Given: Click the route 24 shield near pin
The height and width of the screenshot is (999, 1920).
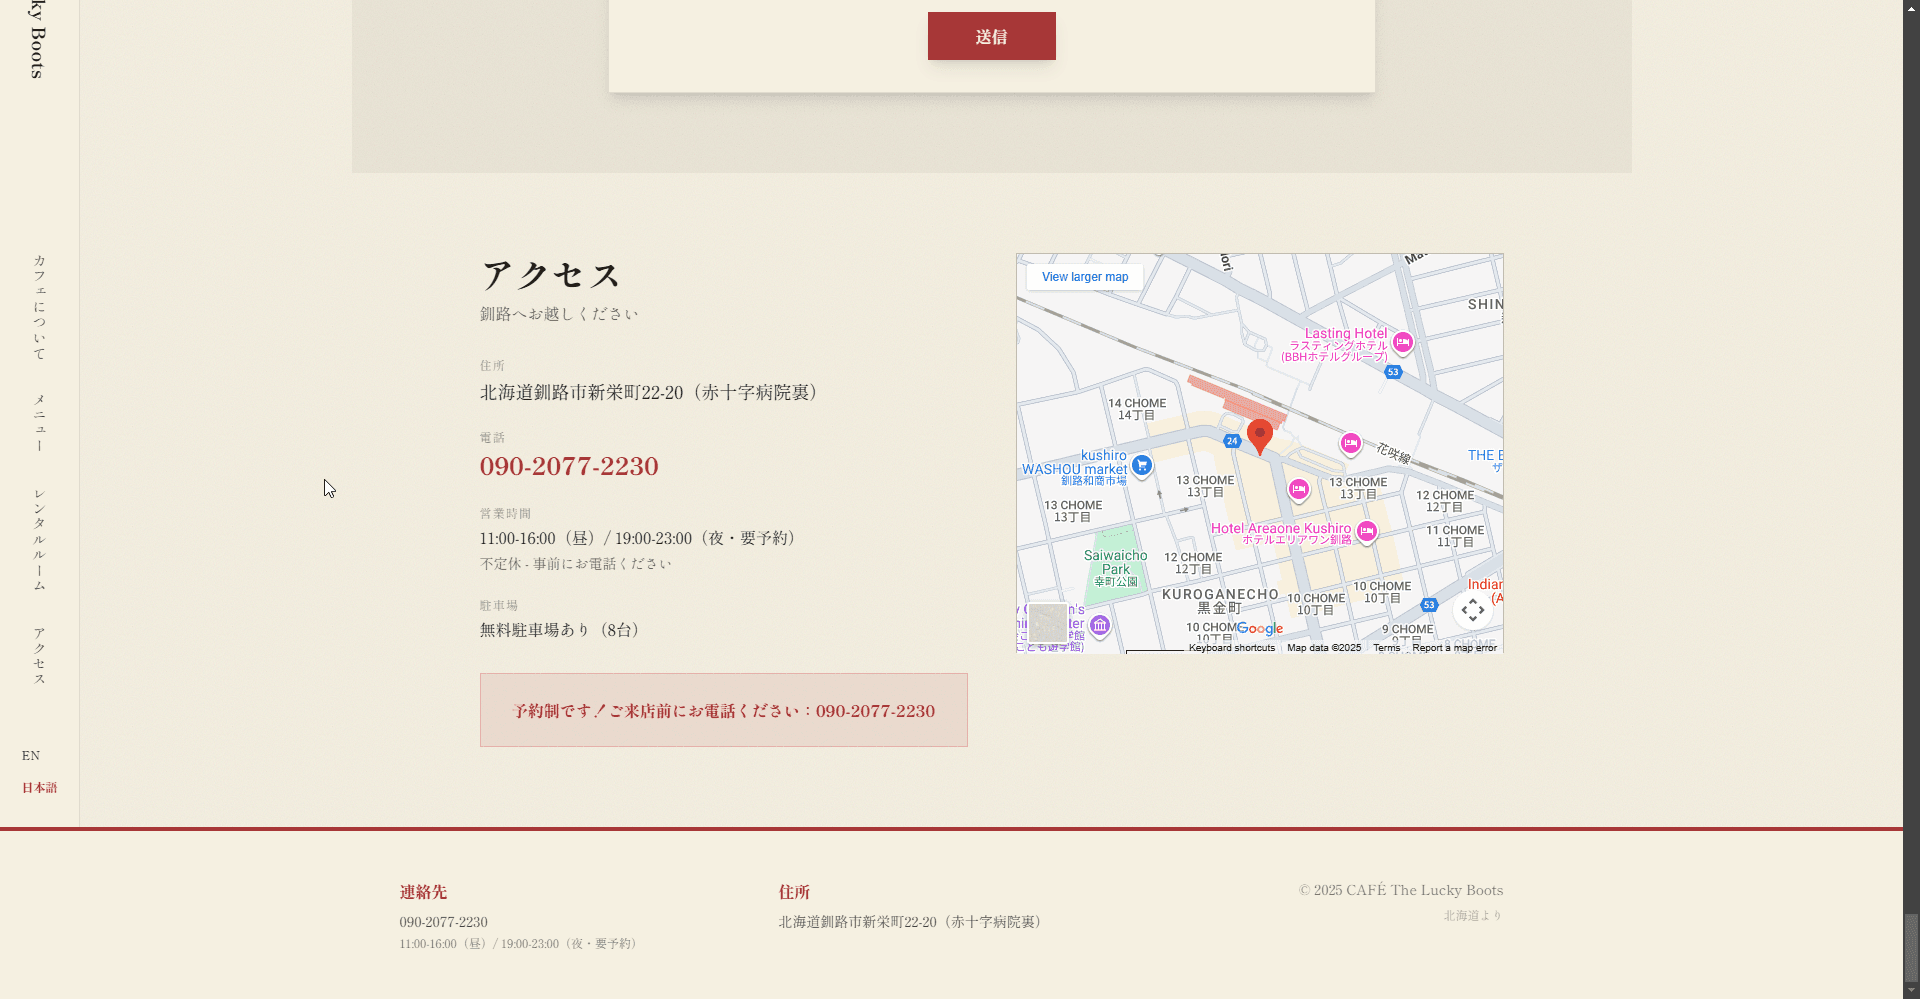Looking at the screenshot, I should (x=1232, y=441).
